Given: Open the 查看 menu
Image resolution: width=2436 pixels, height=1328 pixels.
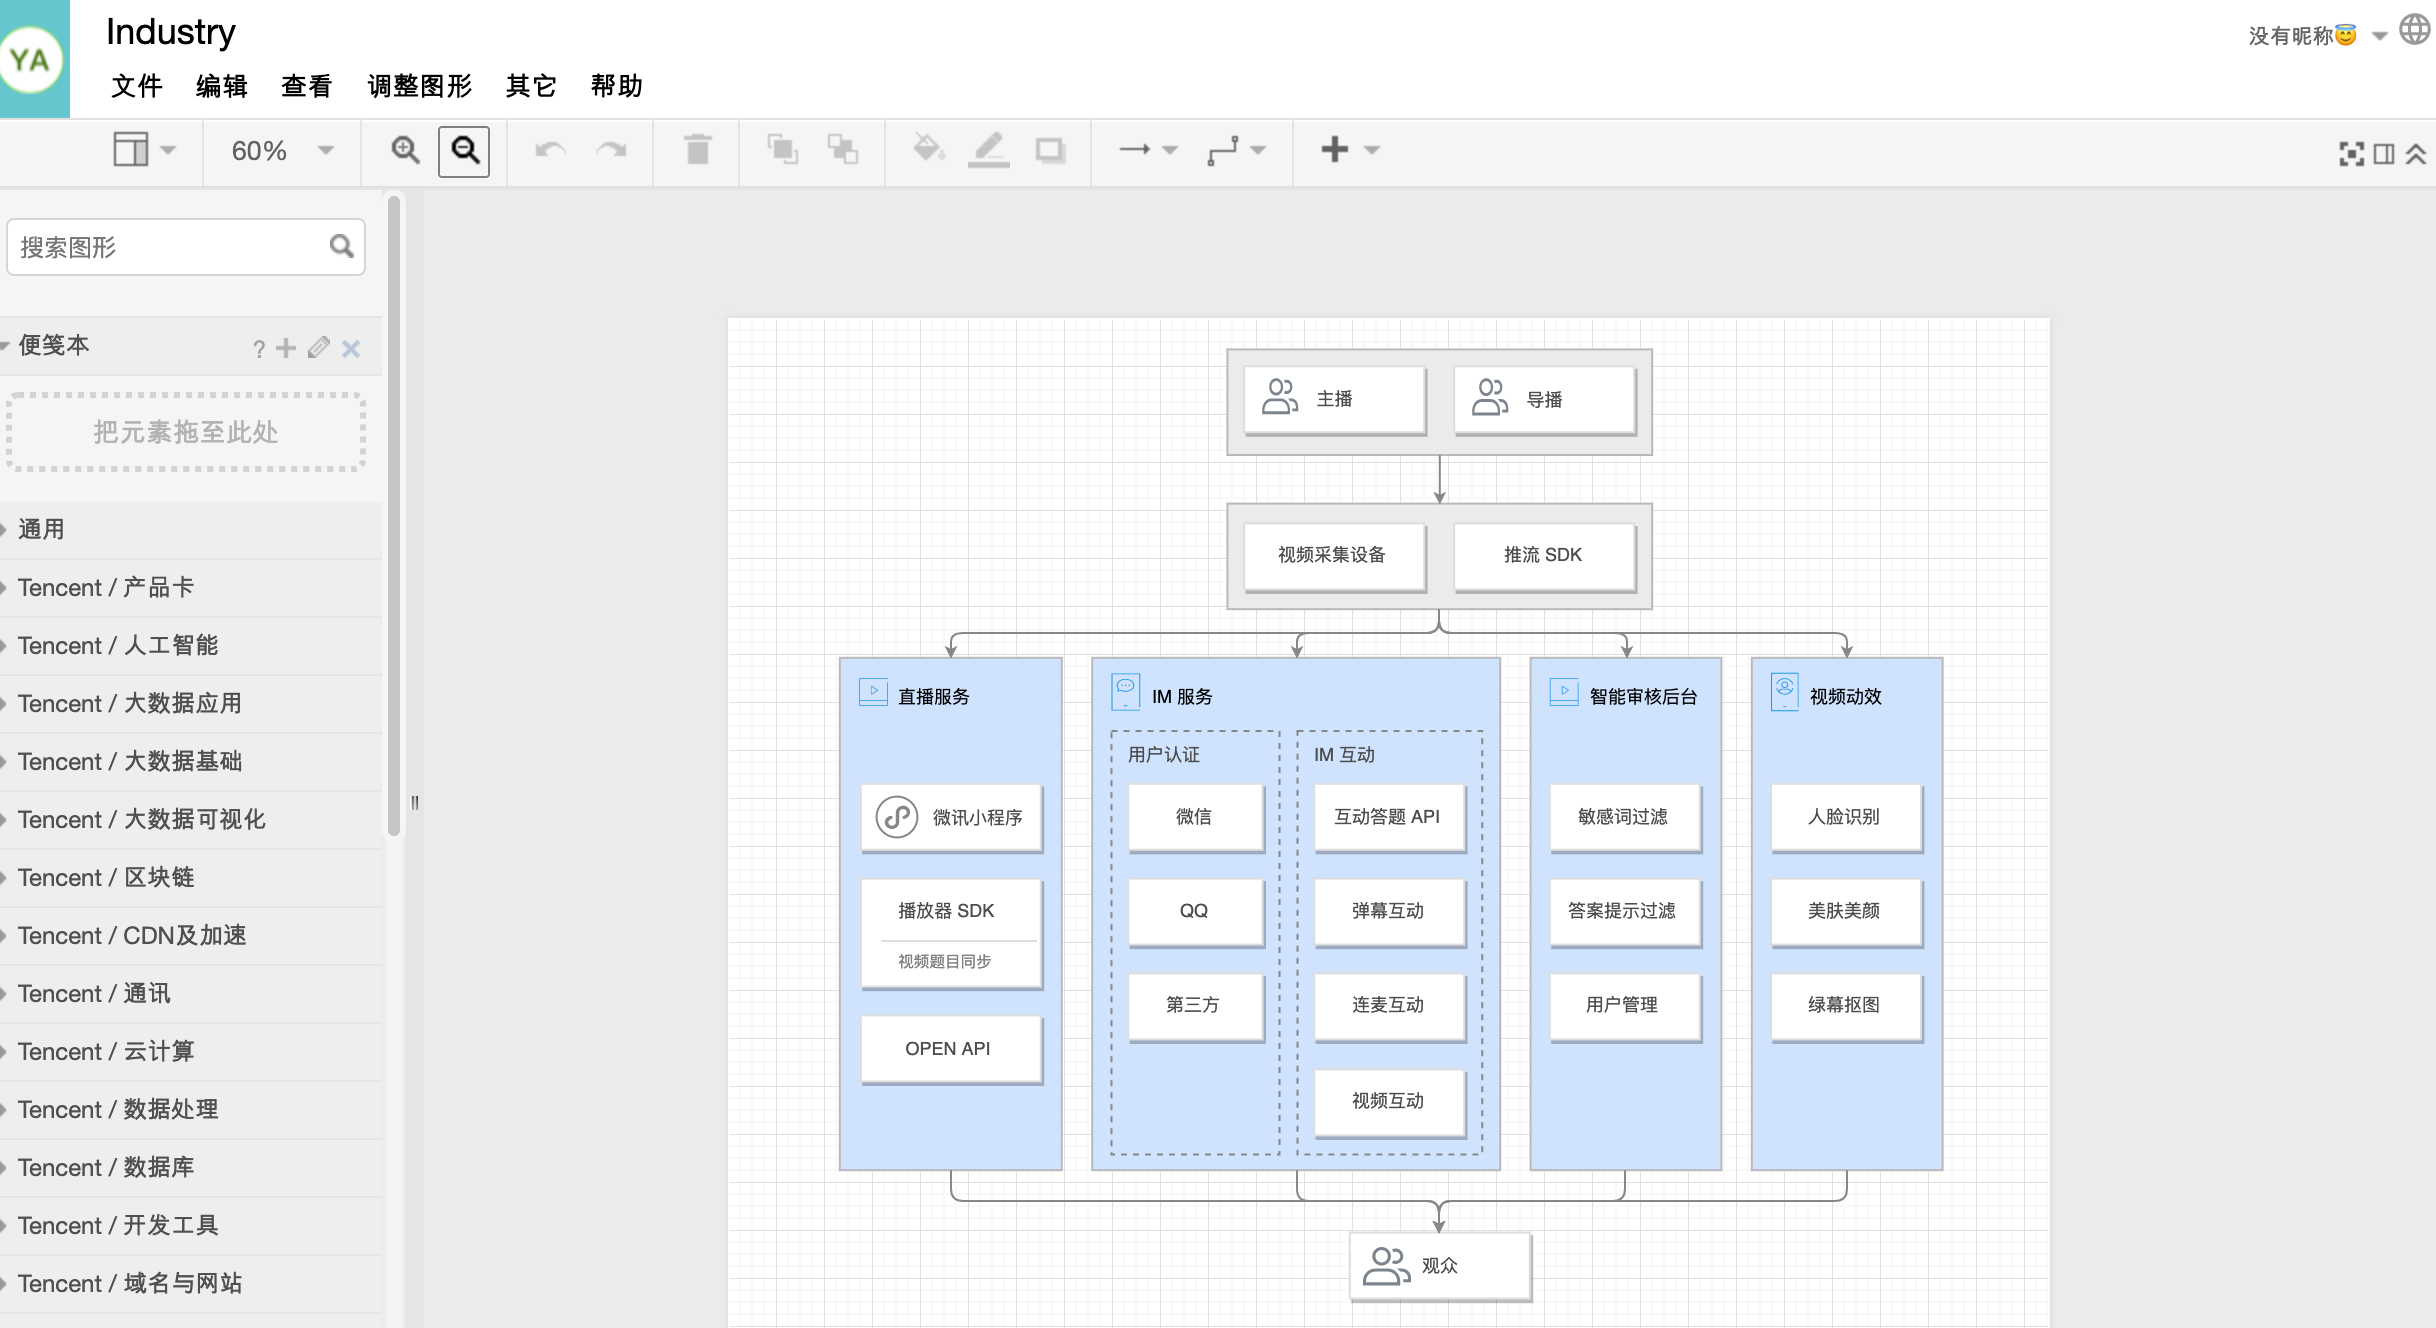Looking at the screenshot, I should (307, 86).
